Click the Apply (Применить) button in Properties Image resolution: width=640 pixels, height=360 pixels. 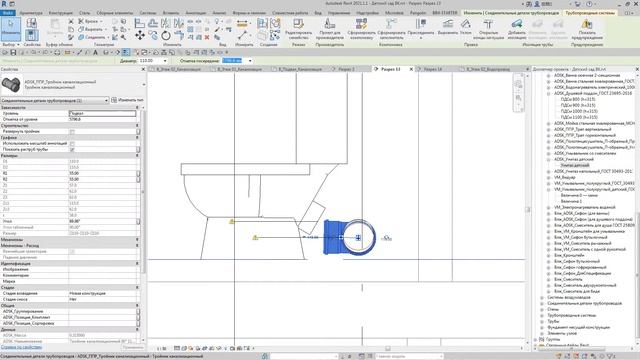[x=133, y=347]
